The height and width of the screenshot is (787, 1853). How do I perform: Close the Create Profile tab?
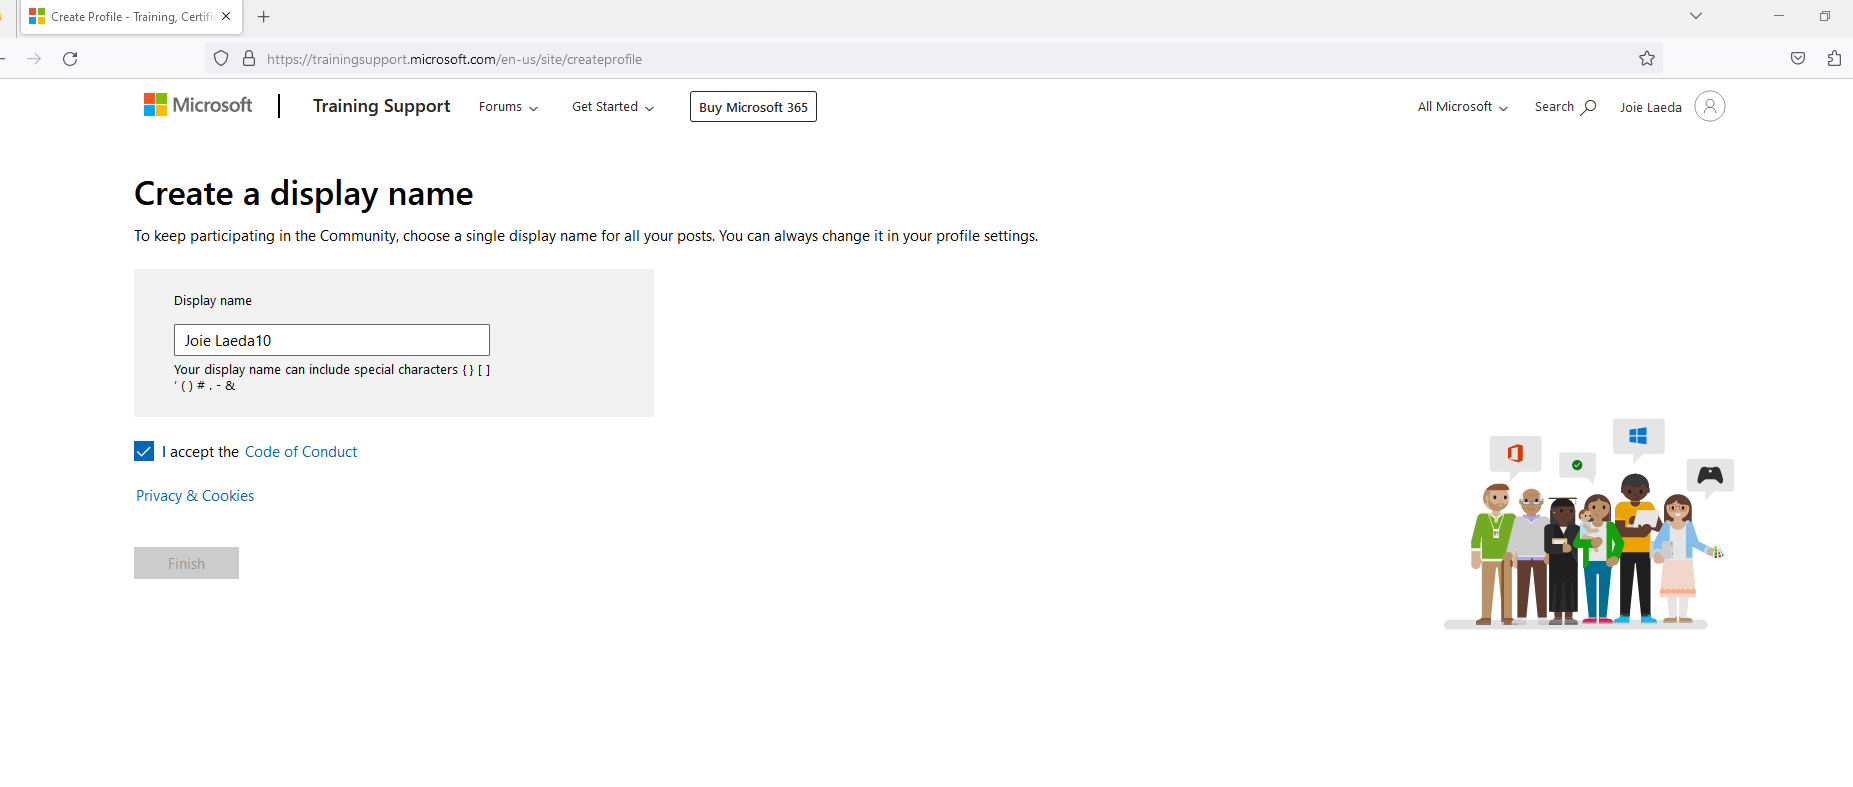tap(226, 17)
